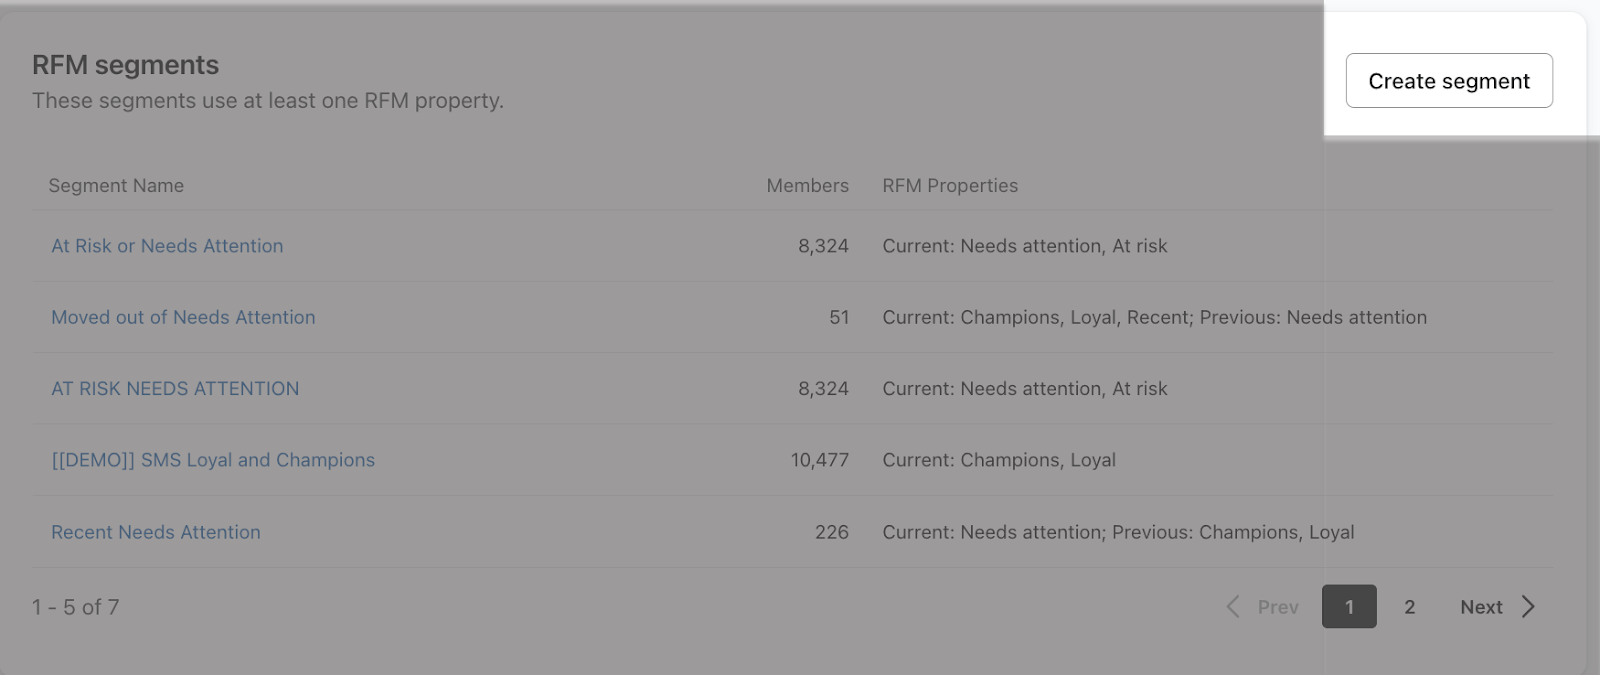Click the RFM segments heading
The image size is (1600, 675).
[x=125, y=65]
